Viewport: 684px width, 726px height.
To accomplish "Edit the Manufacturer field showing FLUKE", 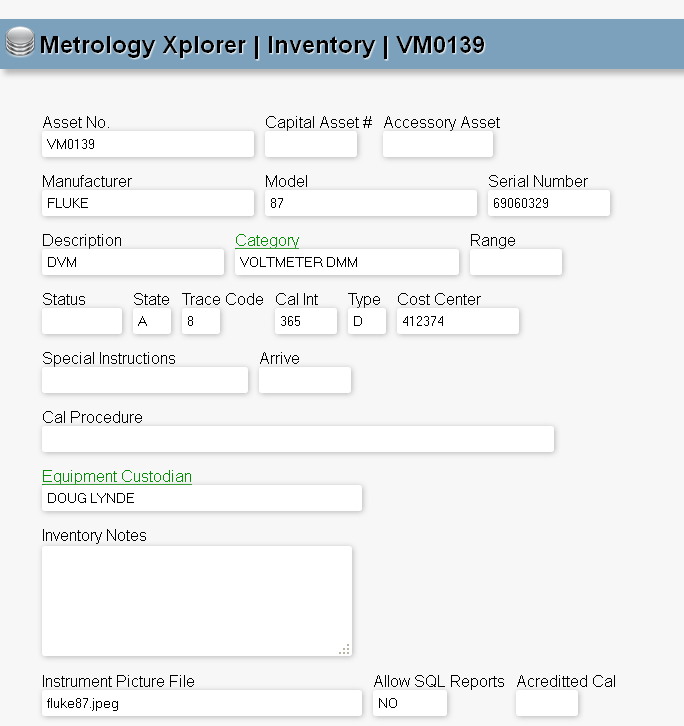I will click(x=148, y=203).
